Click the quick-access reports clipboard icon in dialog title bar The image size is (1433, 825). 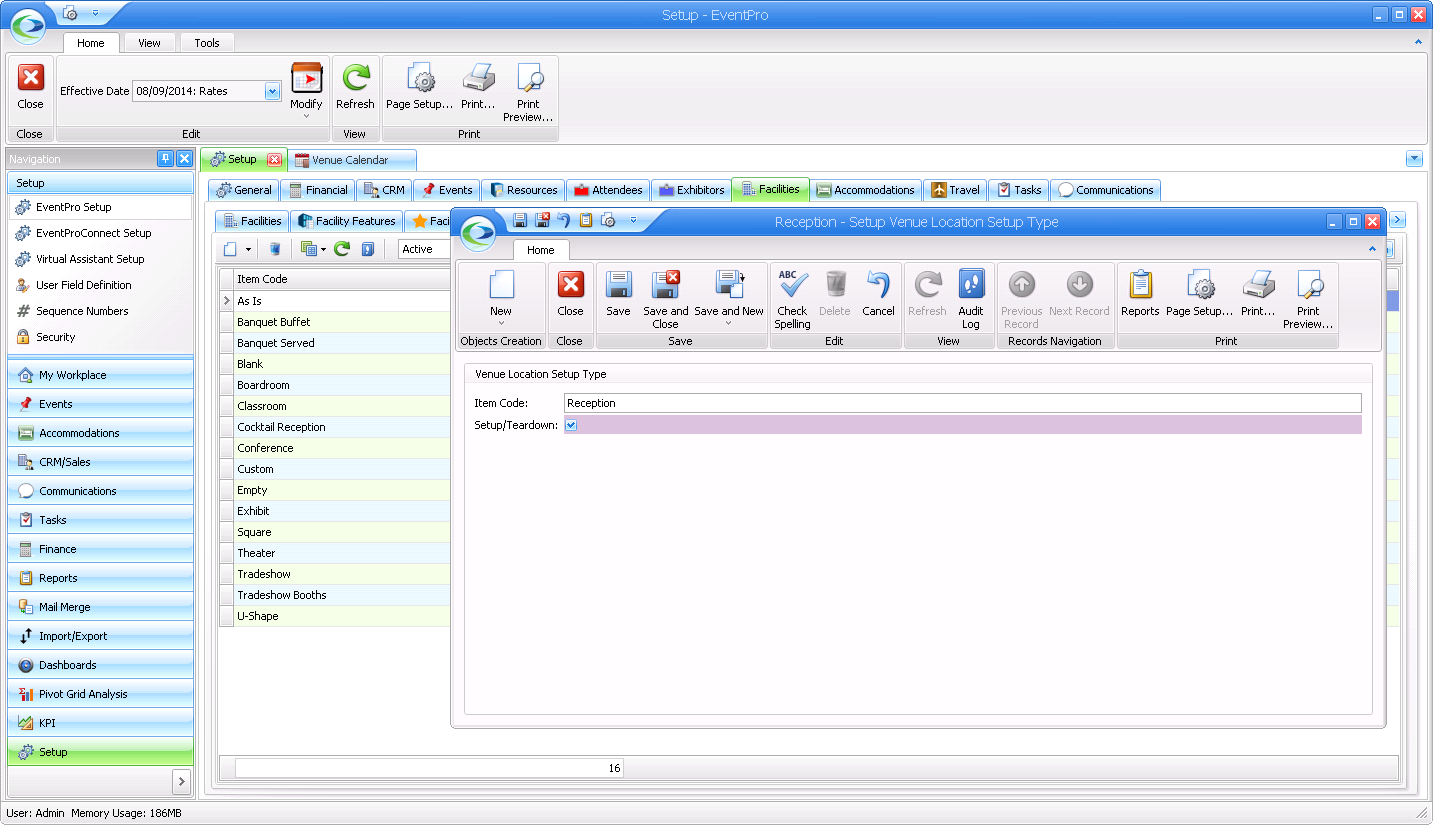click(586, 220)
